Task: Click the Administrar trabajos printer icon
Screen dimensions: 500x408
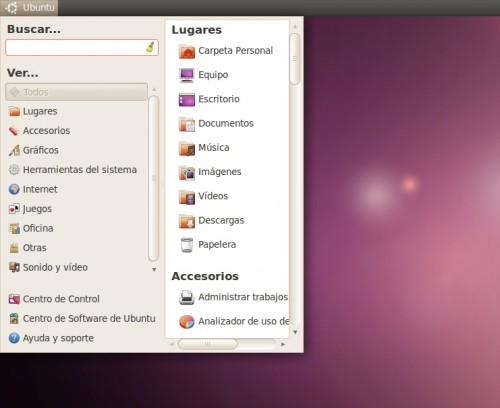Action: [187, 298]
